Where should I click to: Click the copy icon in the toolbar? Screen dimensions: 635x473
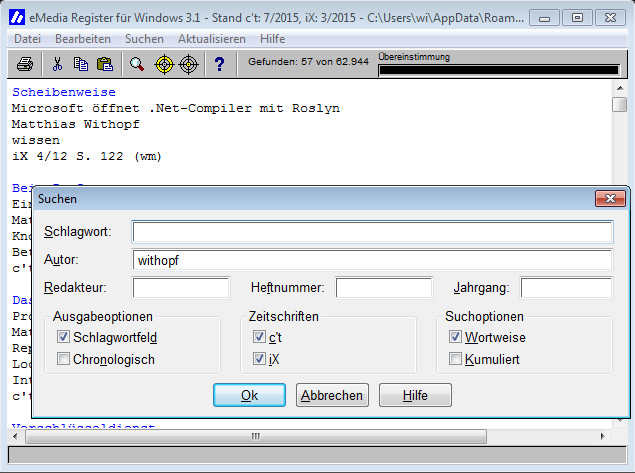80,65
